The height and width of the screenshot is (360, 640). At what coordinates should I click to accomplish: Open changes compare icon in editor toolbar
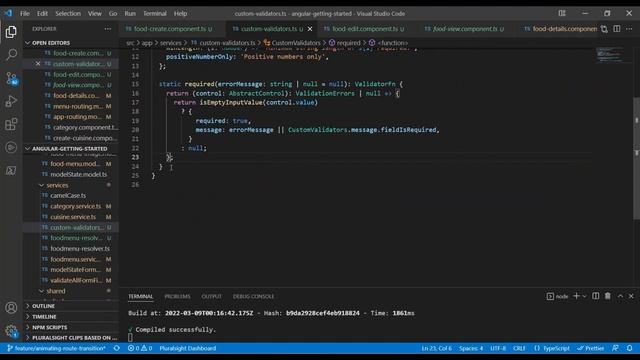[x=604, y=29]
